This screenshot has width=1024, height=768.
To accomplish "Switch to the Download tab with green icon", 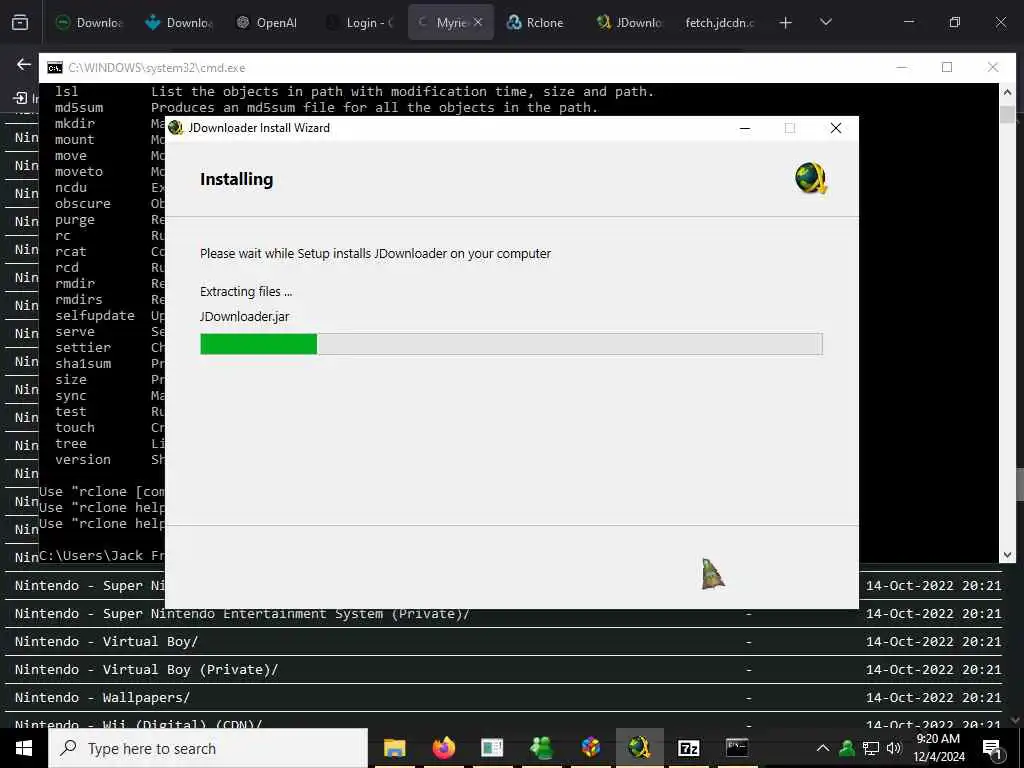I will (89, 22).
